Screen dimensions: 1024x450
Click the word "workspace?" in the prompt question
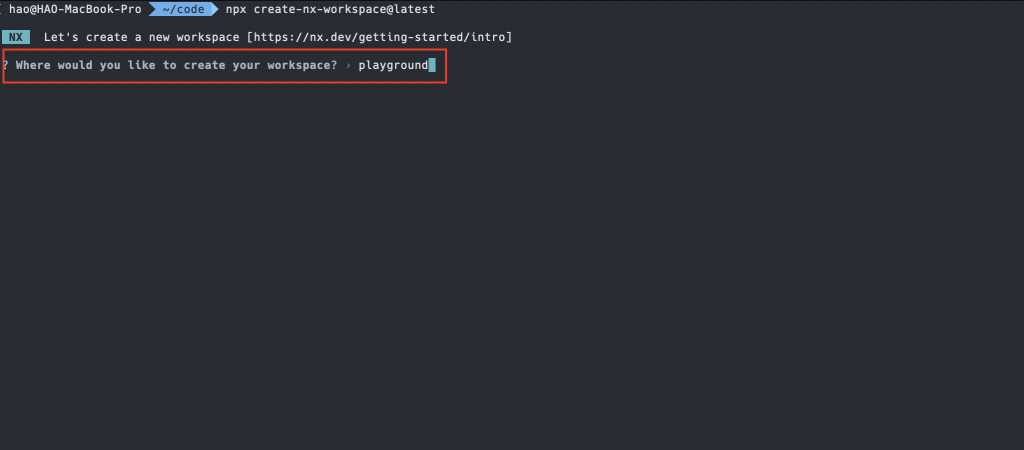302,65
